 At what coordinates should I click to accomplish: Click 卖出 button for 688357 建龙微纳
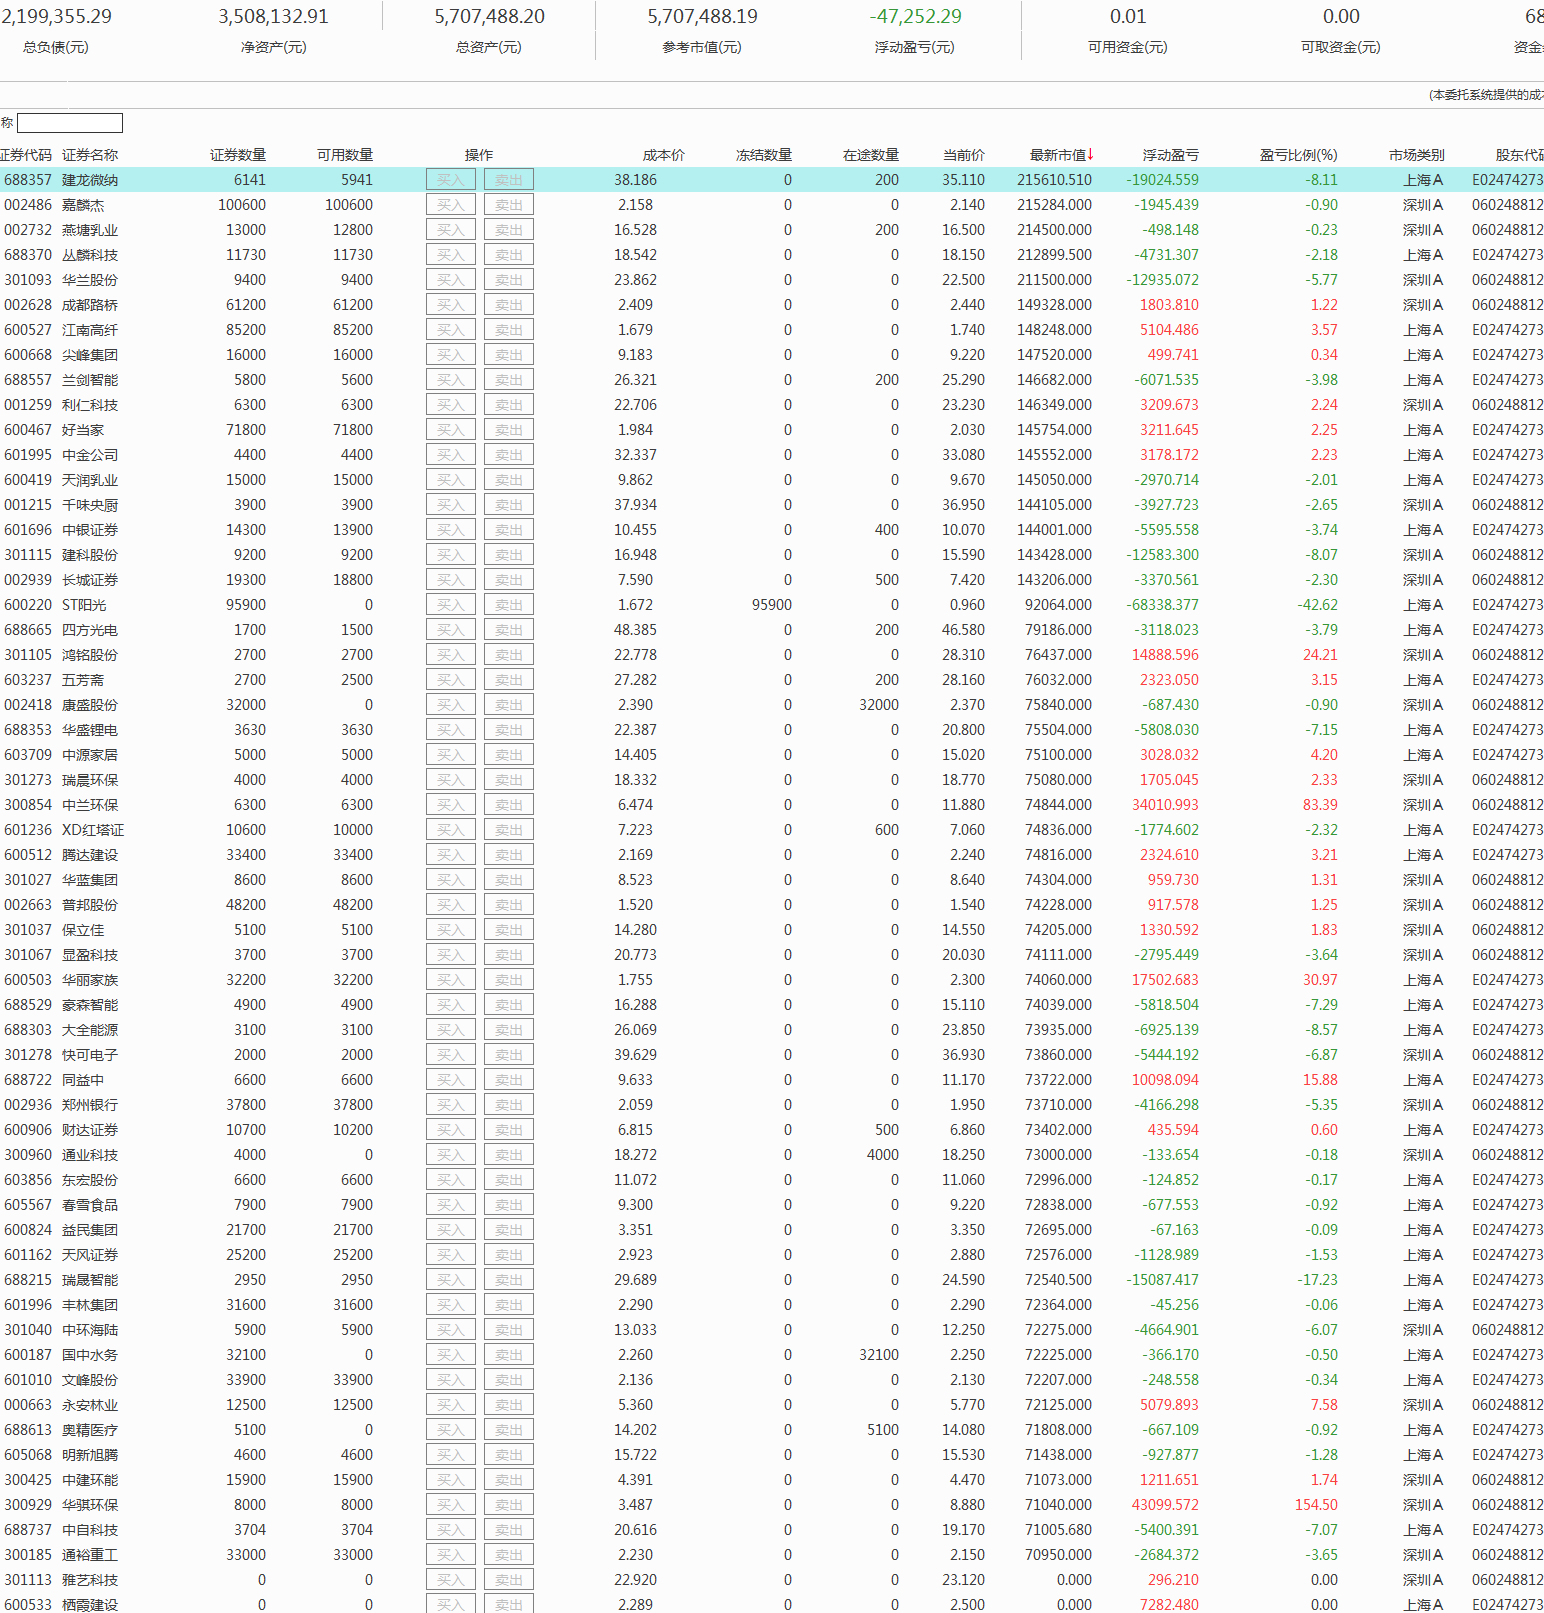click(509, 180)
